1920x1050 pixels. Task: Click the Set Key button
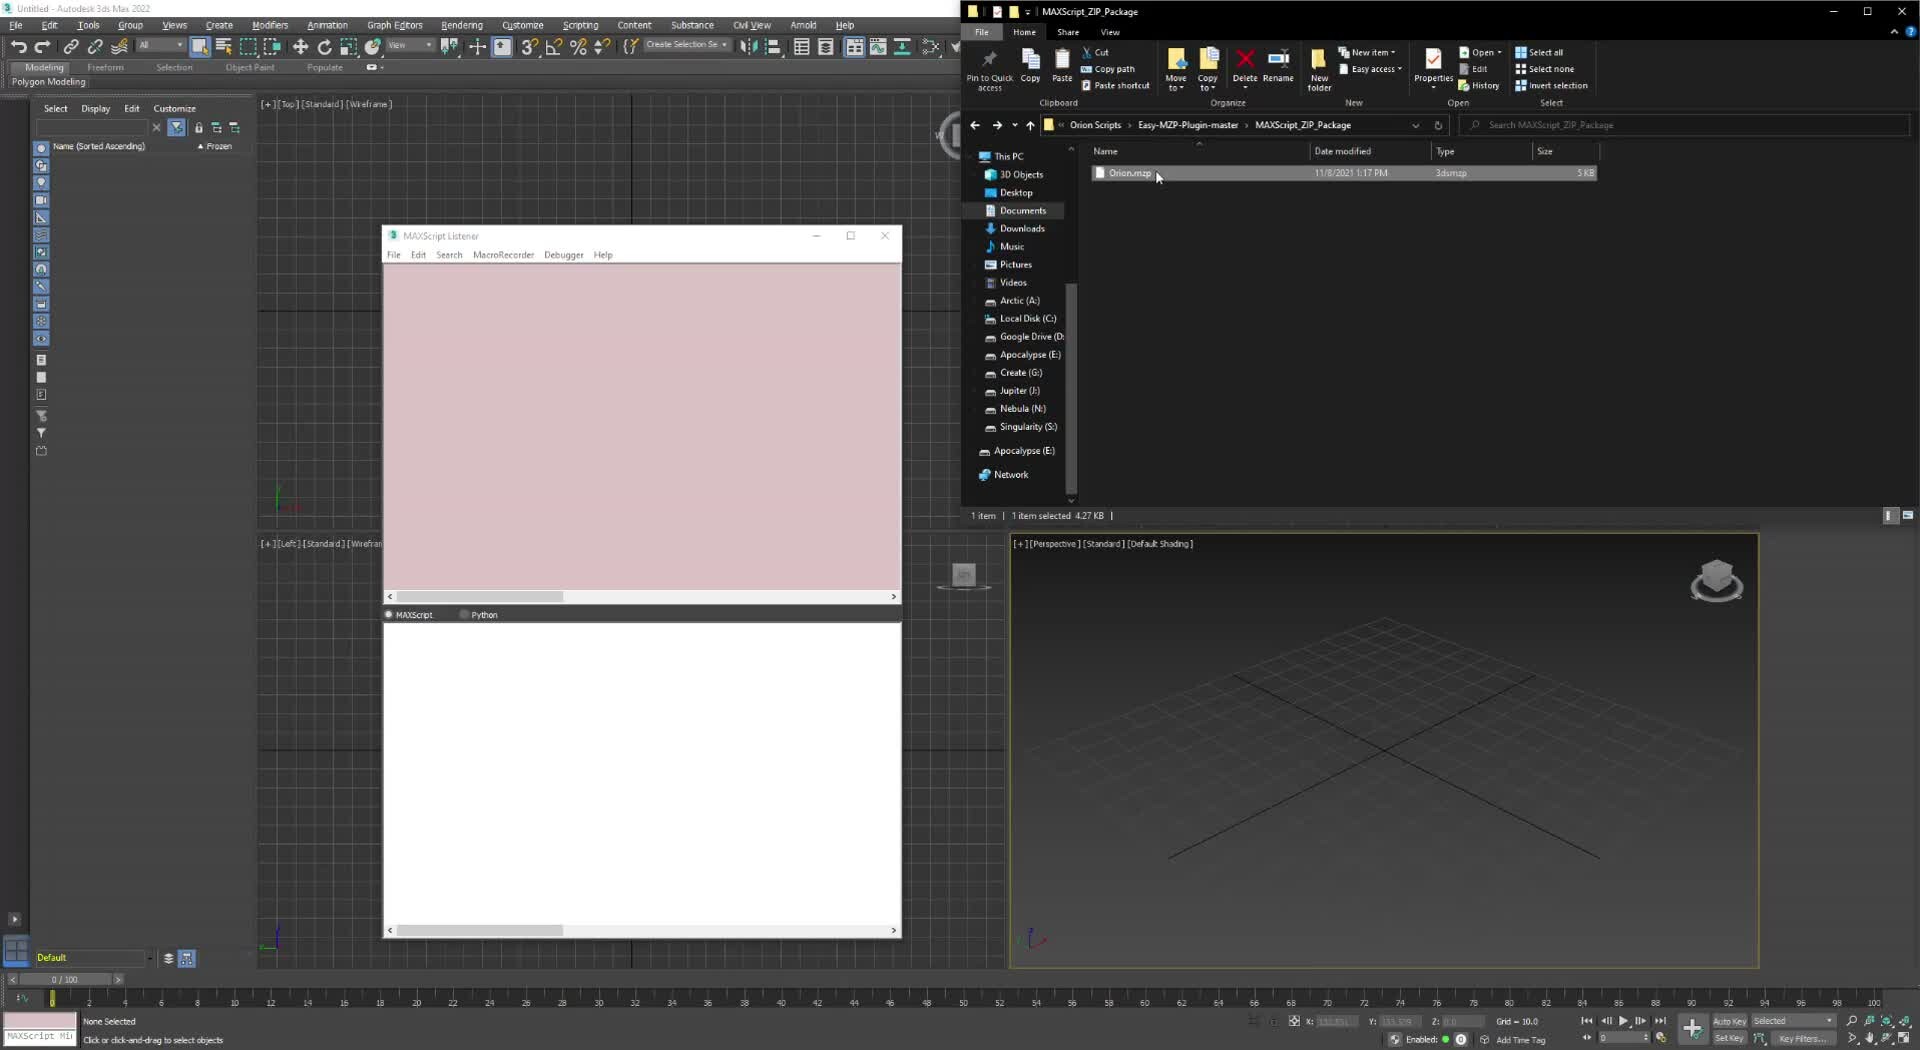pos(1729,1038)
